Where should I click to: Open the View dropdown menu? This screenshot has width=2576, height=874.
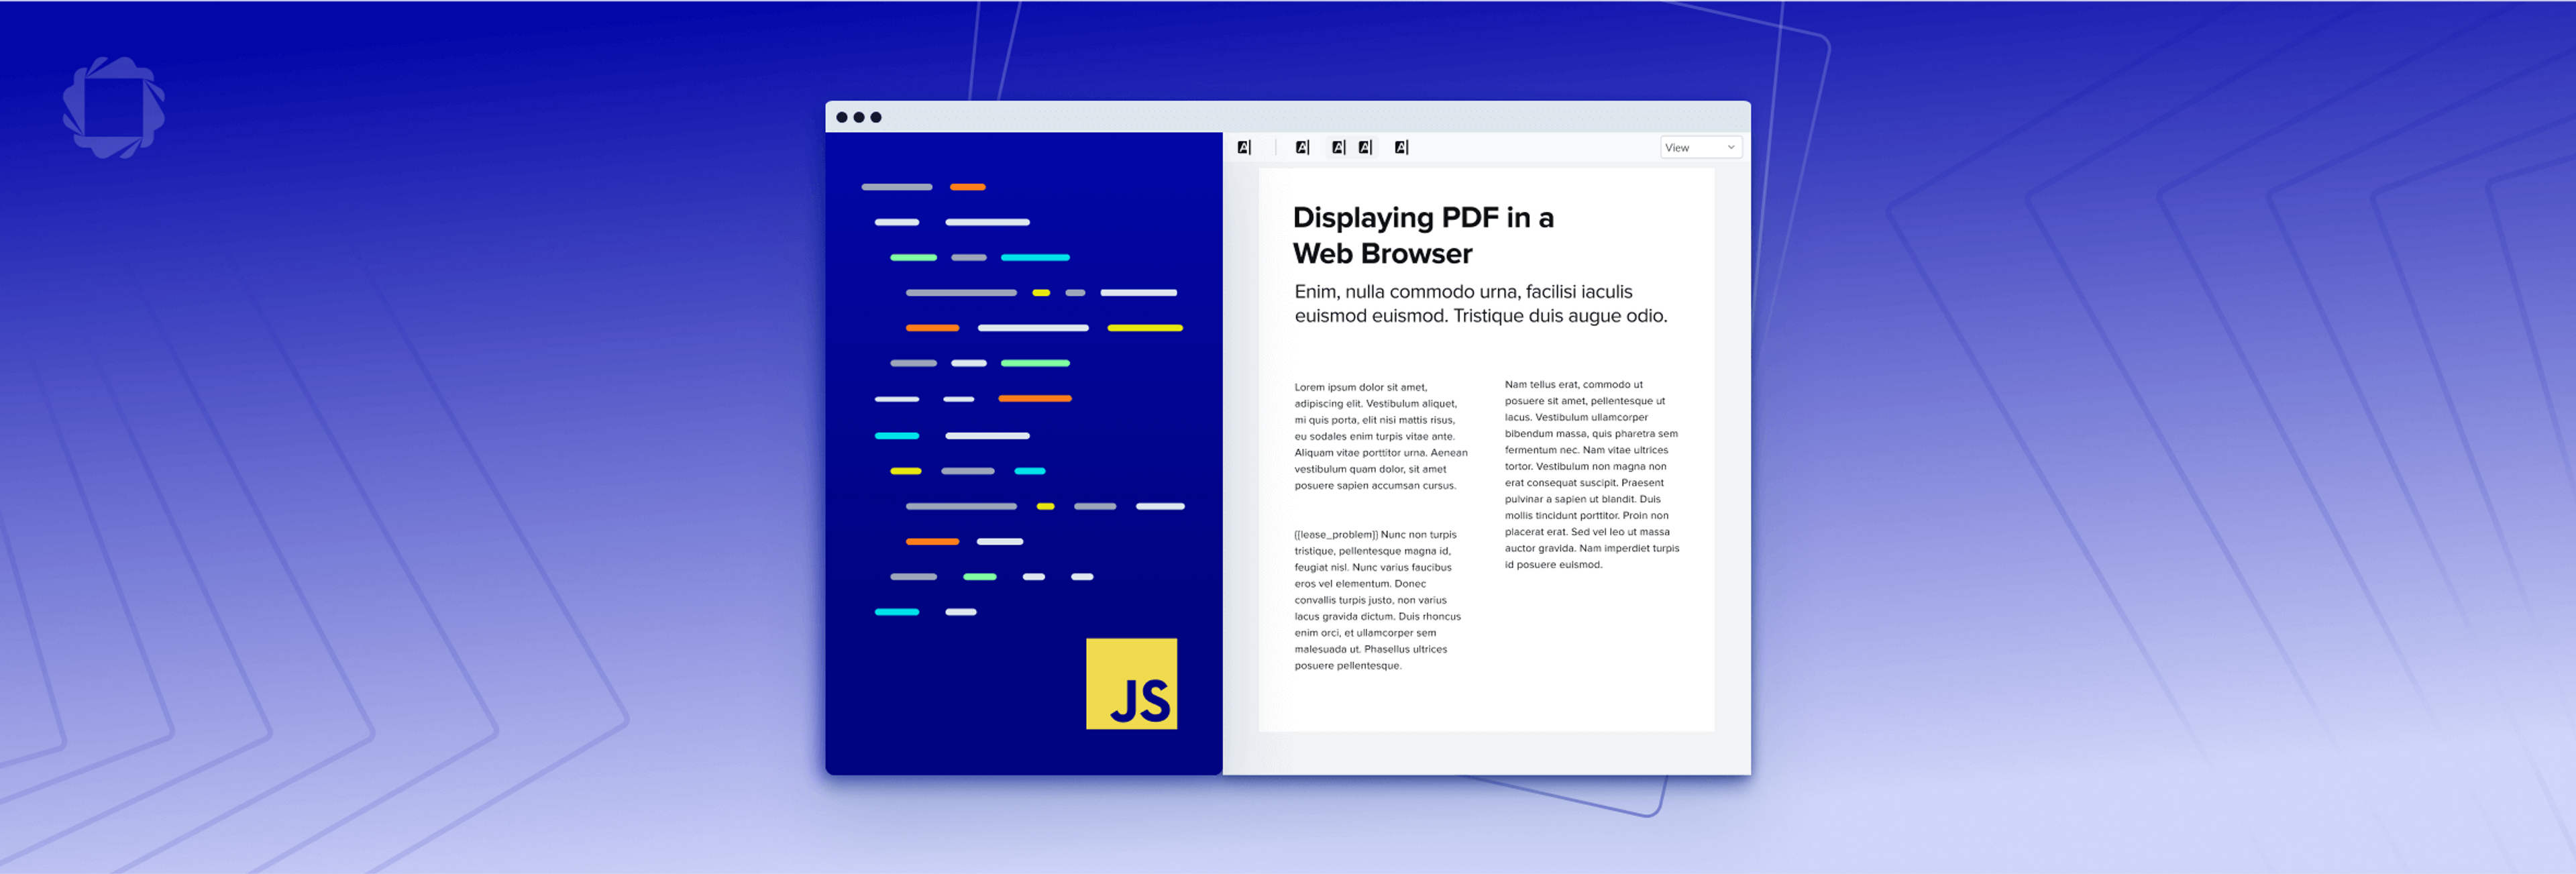(x=1699, y=147)
